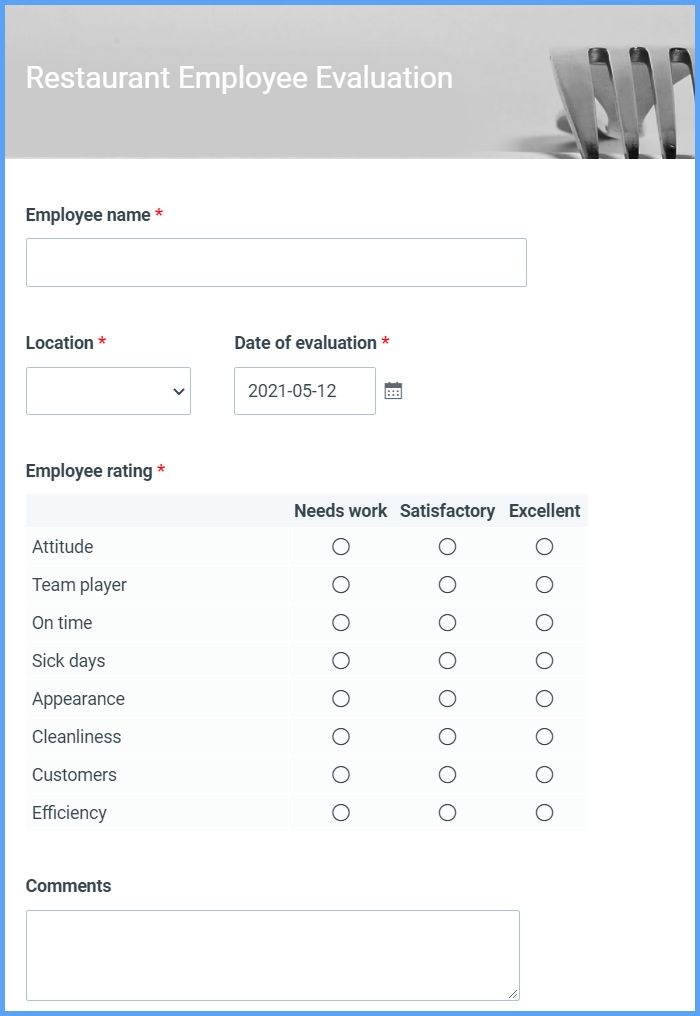Rate Cleanliness as Satisfactory
This screenshot has height=1016, width=700.
(x=447, y=736)
